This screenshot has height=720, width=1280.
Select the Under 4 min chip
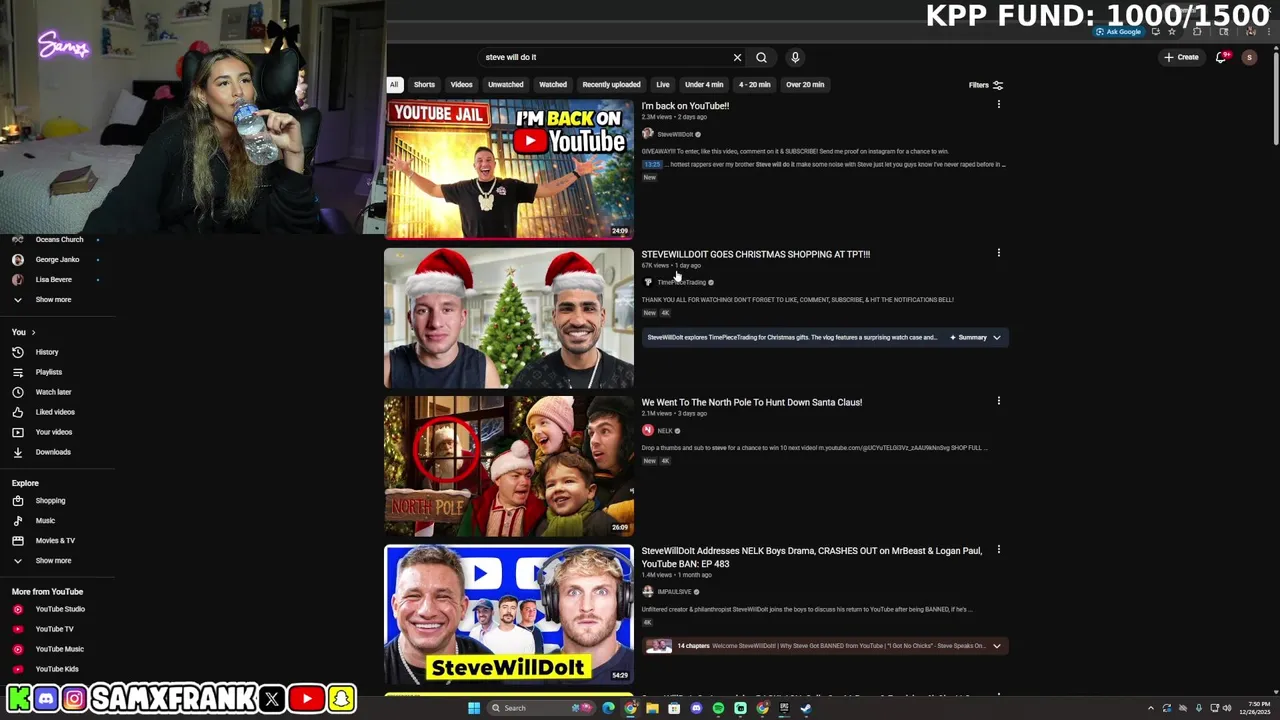(704, 85)
